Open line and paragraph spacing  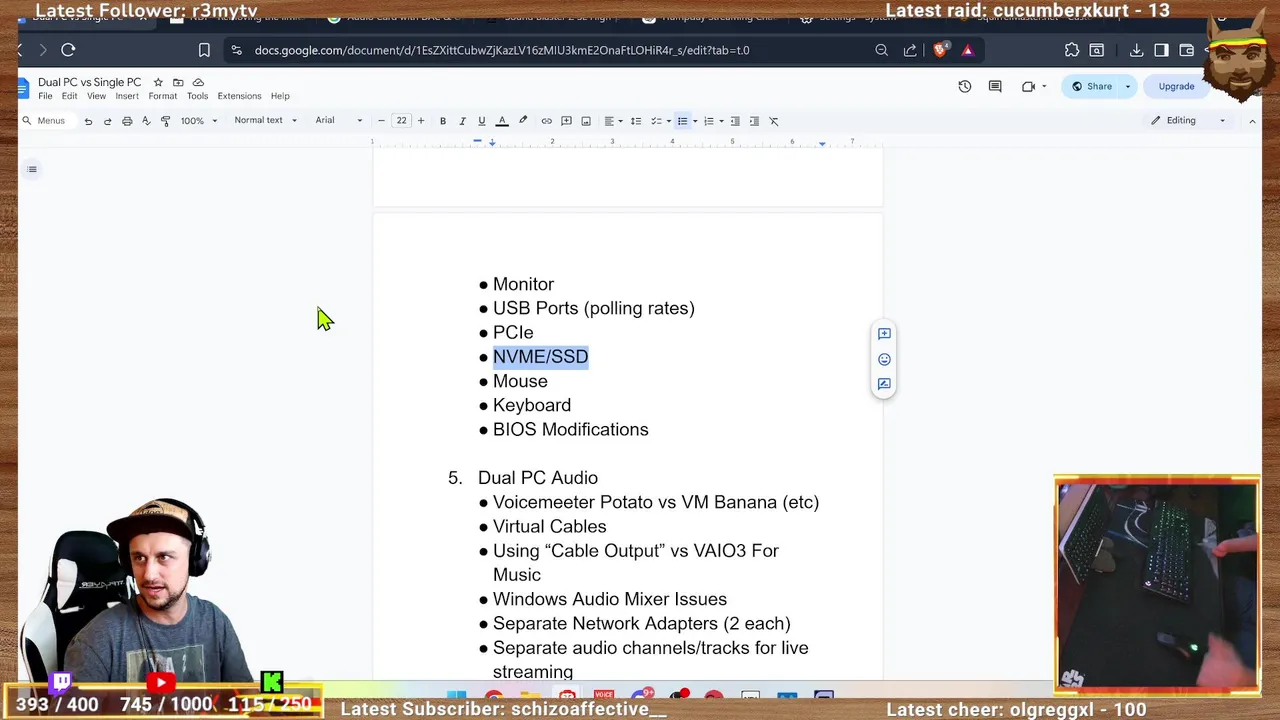pyautogui.click(x=635, y=121)
